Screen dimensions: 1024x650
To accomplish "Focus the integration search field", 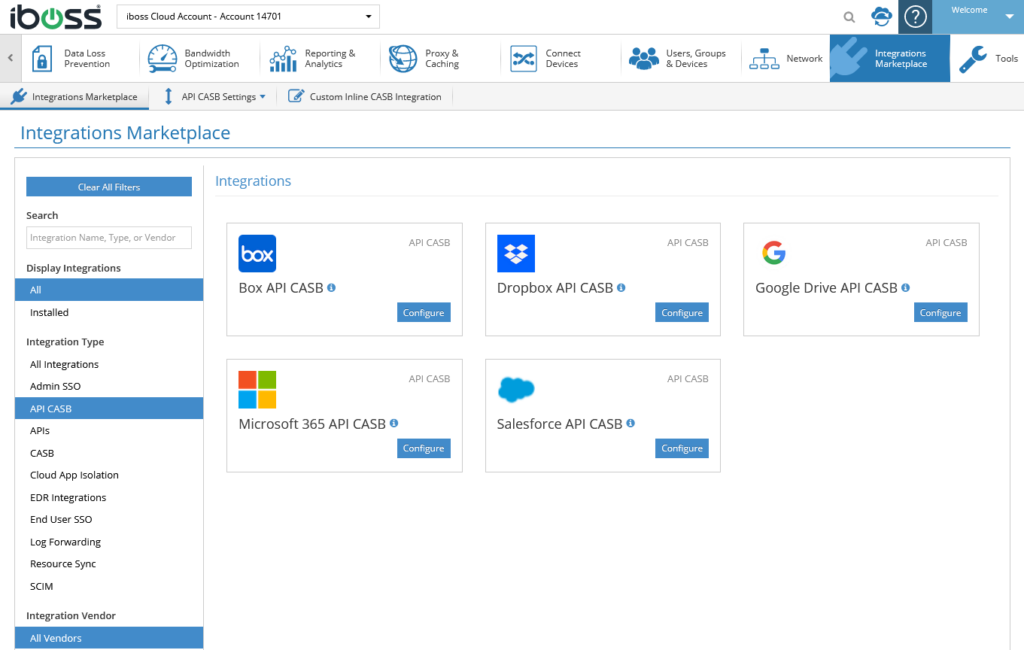I will (109, 238).
